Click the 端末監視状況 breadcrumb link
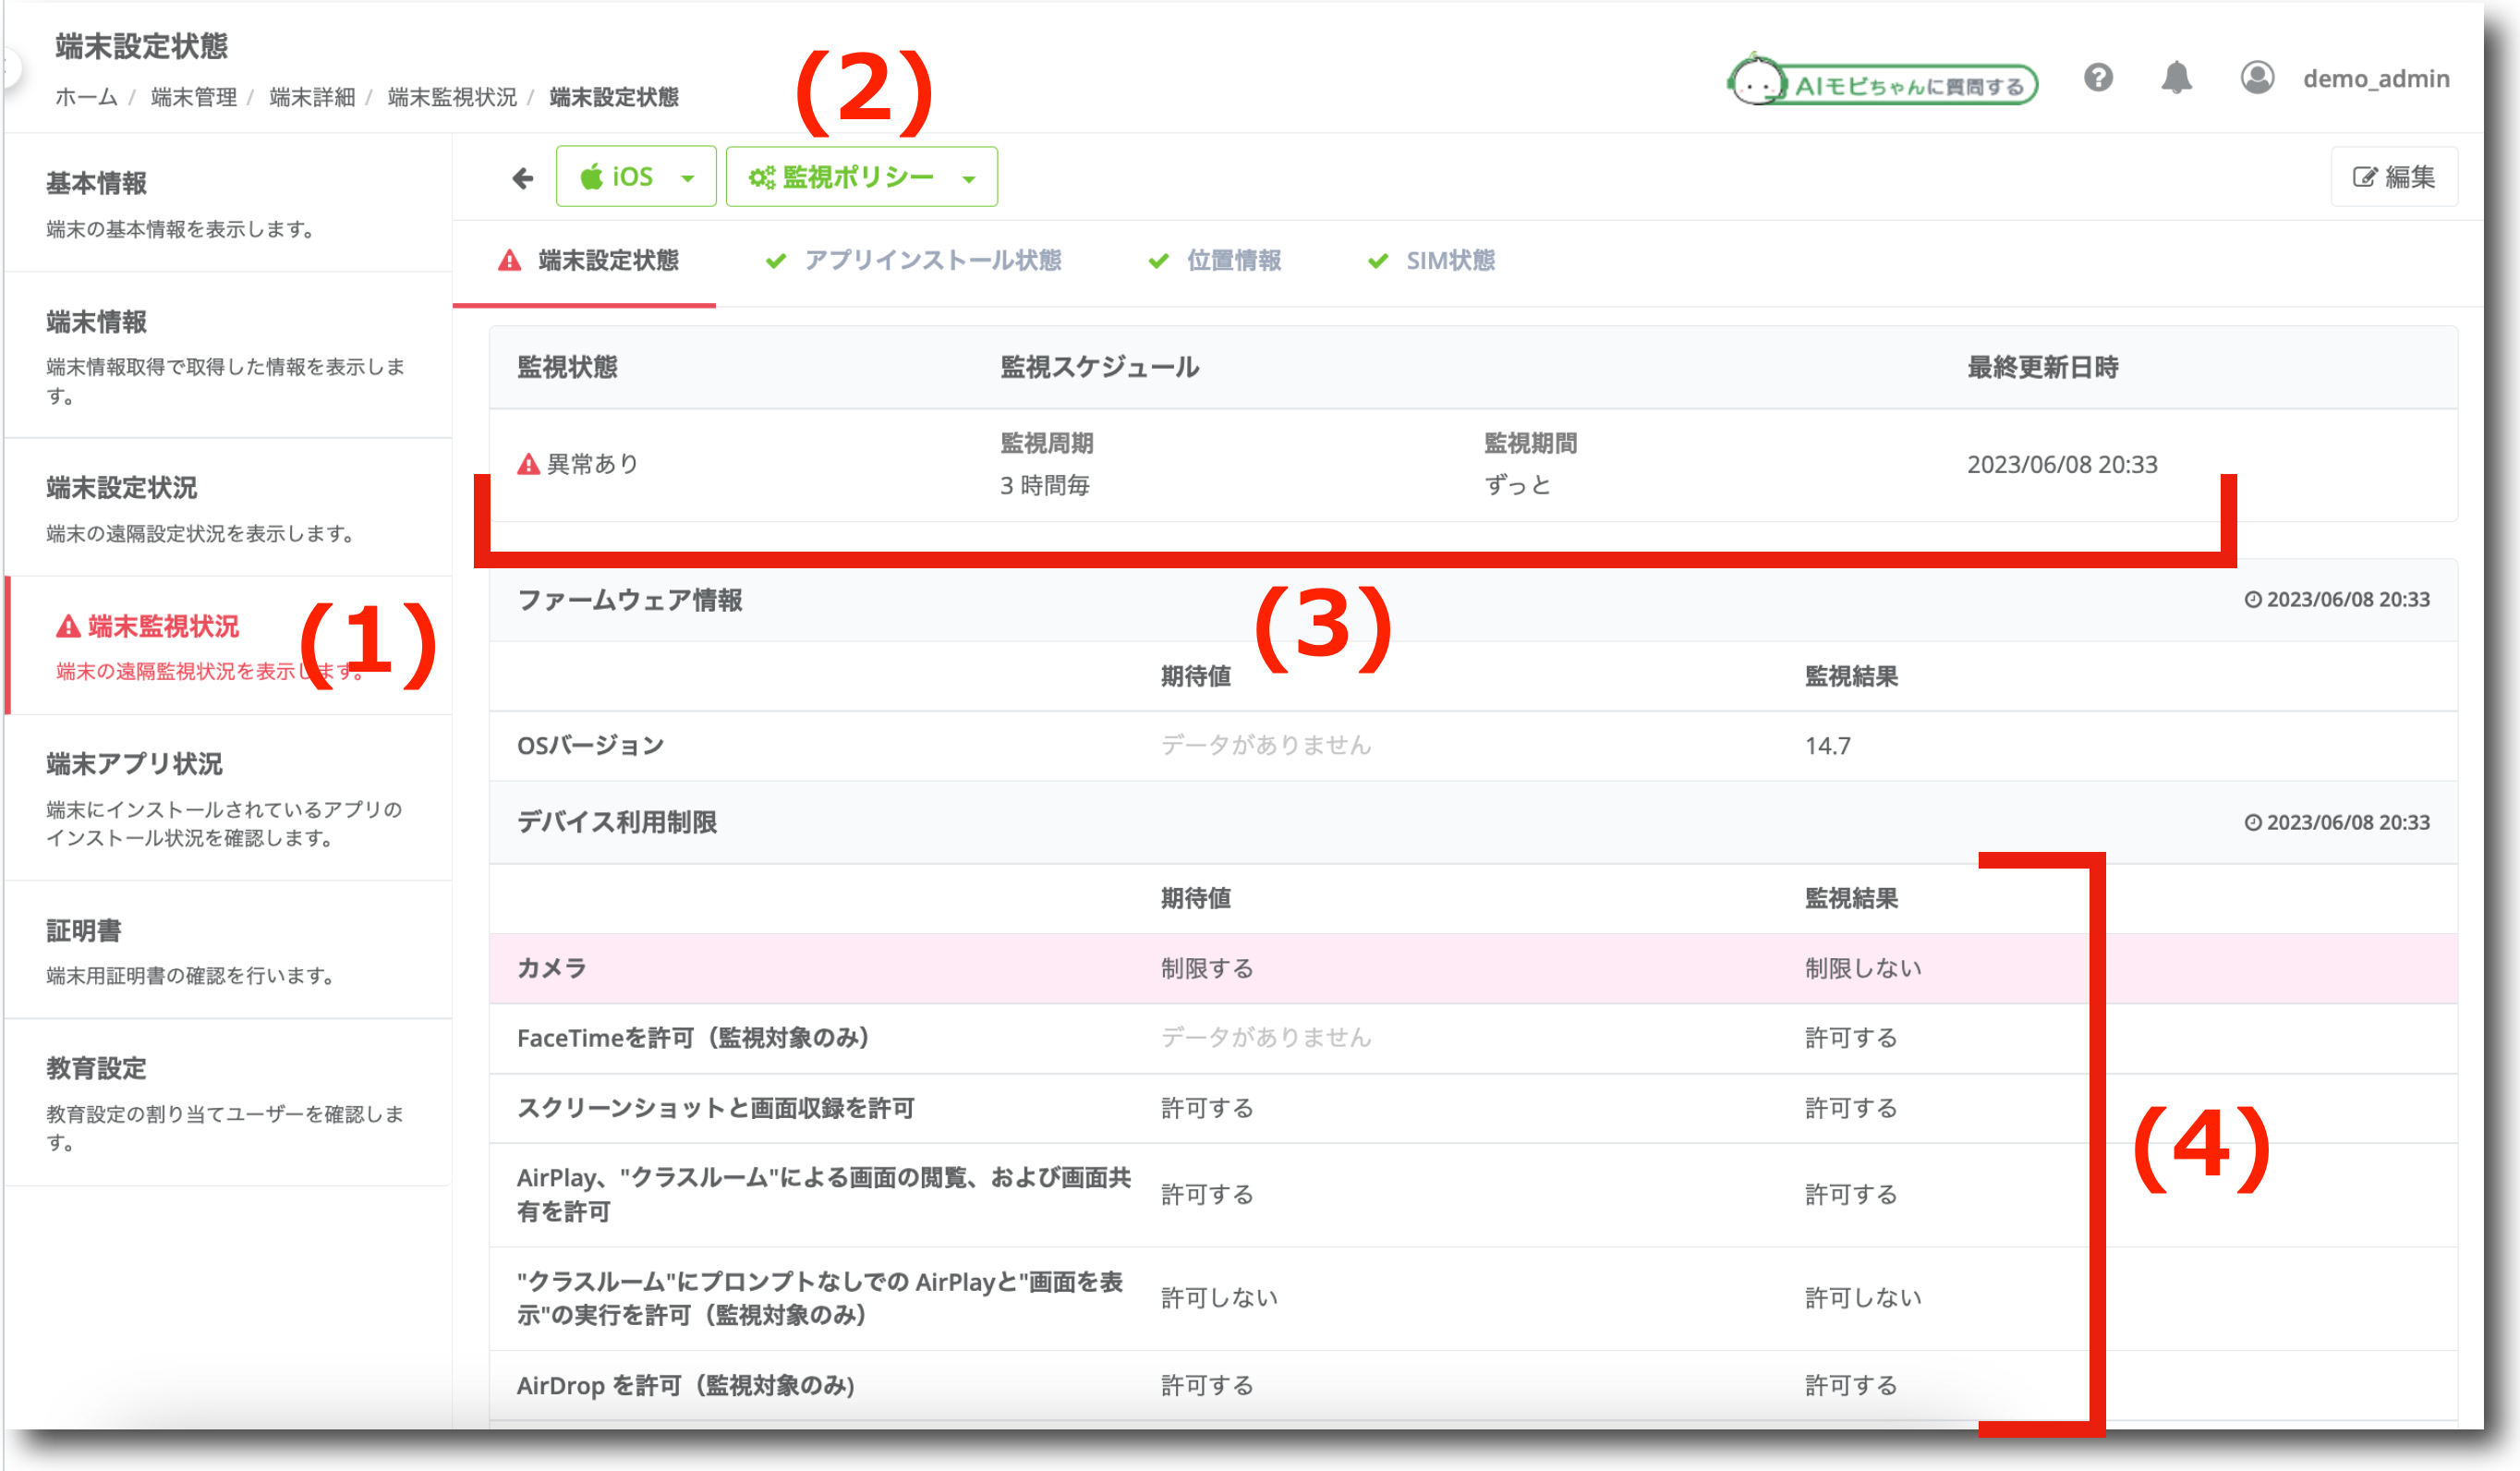2520x1471 pixels. point(452,97)
